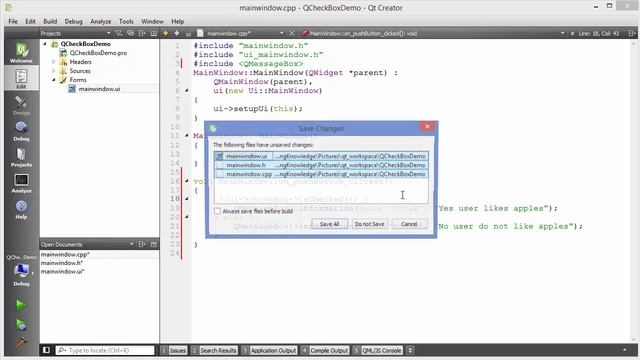Run the project with green play button

tap(21, 305)
